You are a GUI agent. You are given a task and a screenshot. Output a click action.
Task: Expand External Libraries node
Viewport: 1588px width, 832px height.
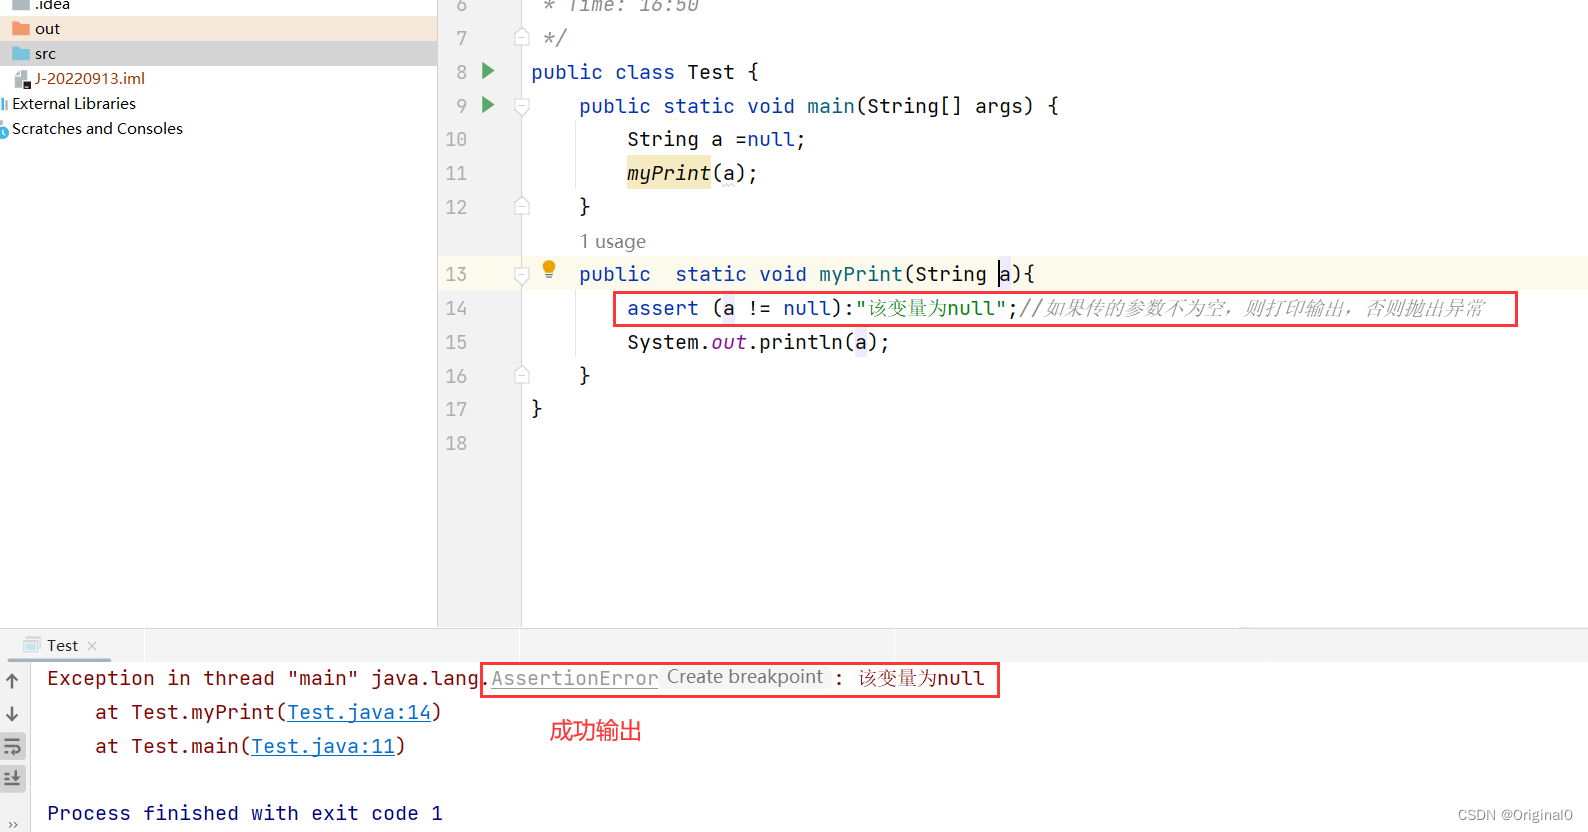coord(74,103)
